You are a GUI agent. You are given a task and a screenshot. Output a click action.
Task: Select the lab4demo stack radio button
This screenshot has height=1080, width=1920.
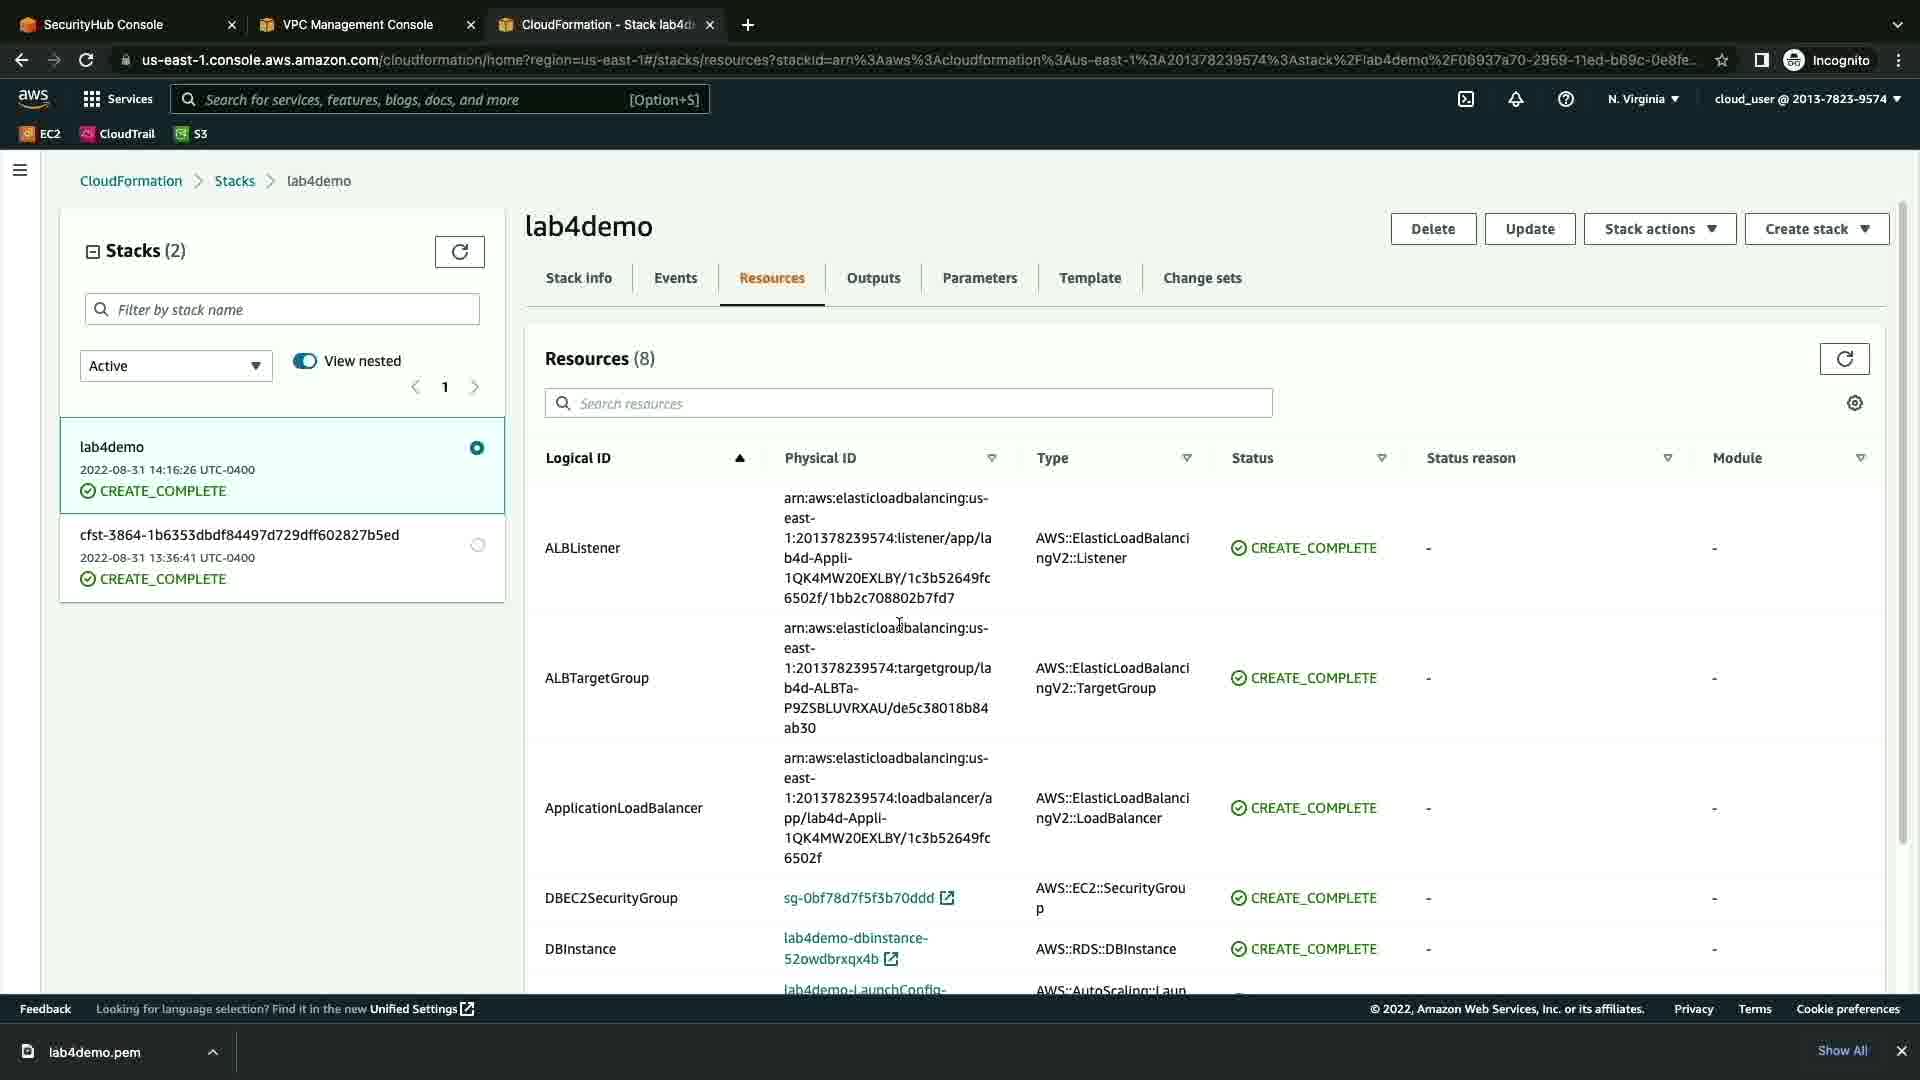[477, 448]
